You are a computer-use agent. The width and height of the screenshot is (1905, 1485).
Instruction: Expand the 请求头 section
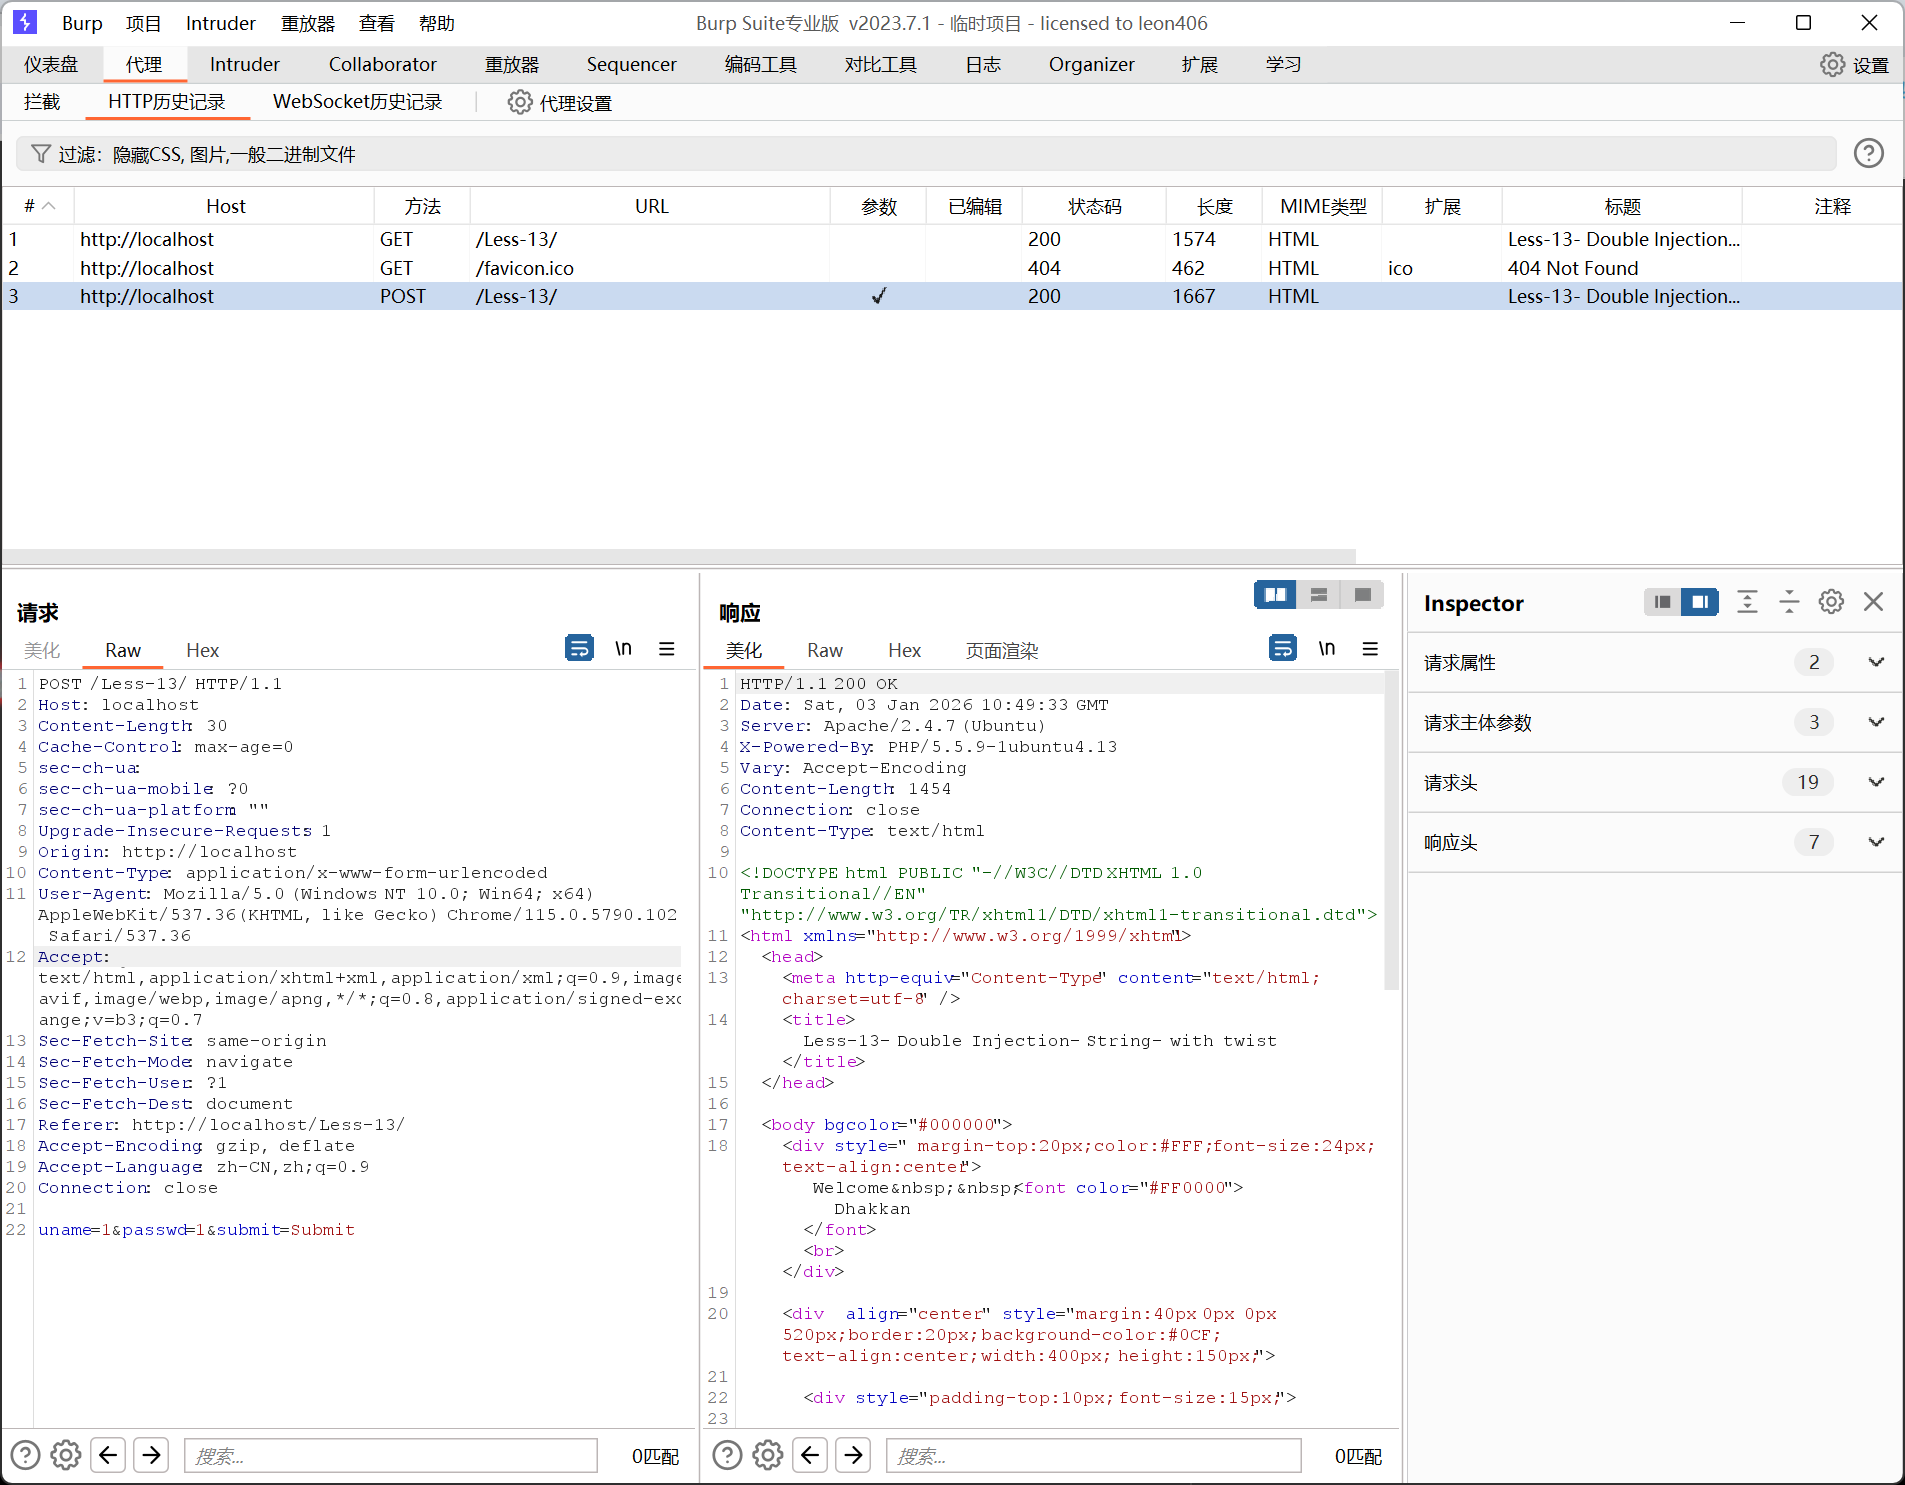tap(1876, 782)
